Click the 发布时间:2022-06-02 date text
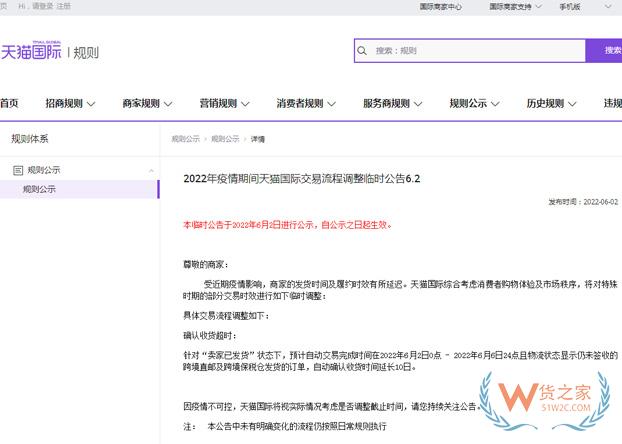622x444 pixels. pyautogui.click(x=583, y=202)
